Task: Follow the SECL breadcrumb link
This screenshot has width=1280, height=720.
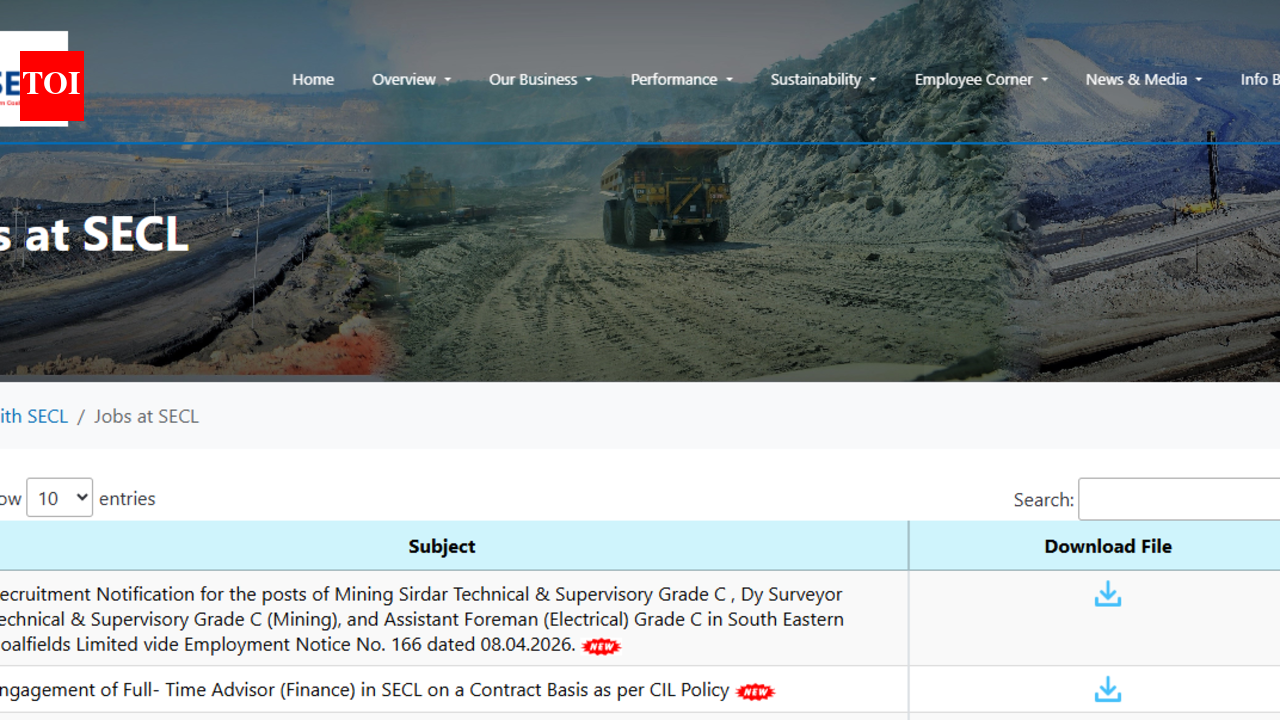Action: pos(34,416)
